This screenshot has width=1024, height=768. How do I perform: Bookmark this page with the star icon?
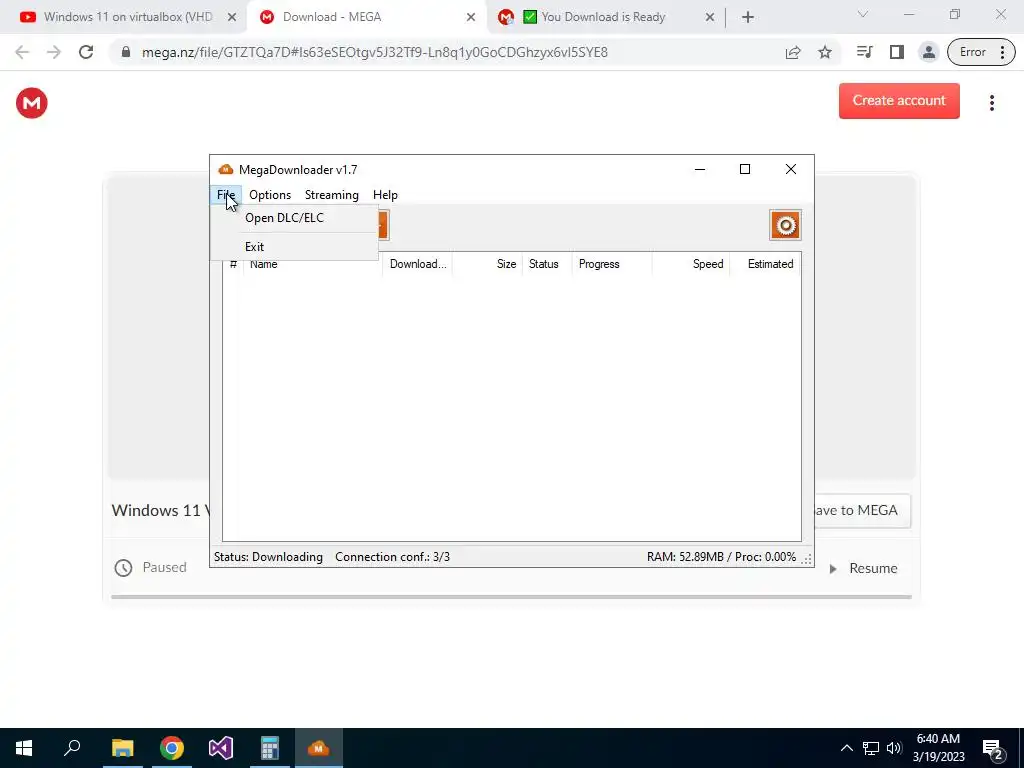[825, 52]
